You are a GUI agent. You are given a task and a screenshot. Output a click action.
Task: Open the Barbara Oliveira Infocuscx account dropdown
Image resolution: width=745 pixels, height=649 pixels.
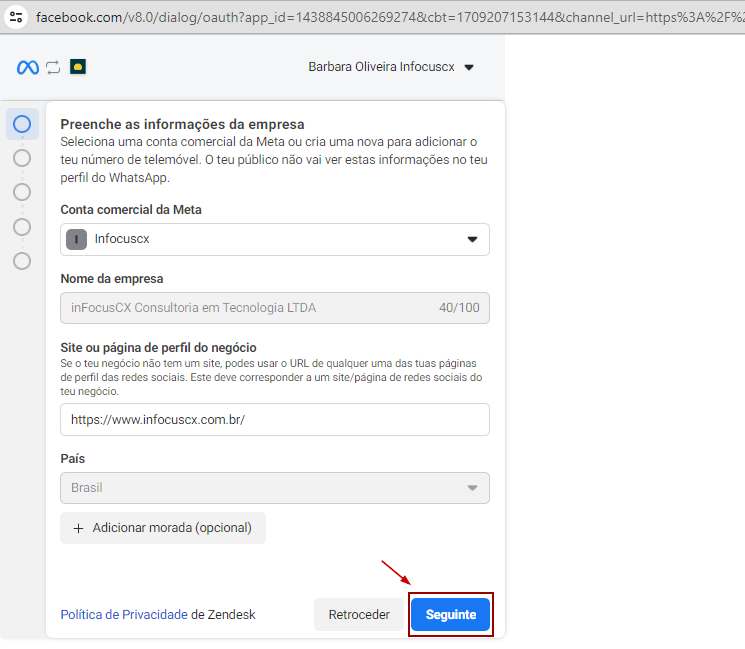(x=391, y=67)
